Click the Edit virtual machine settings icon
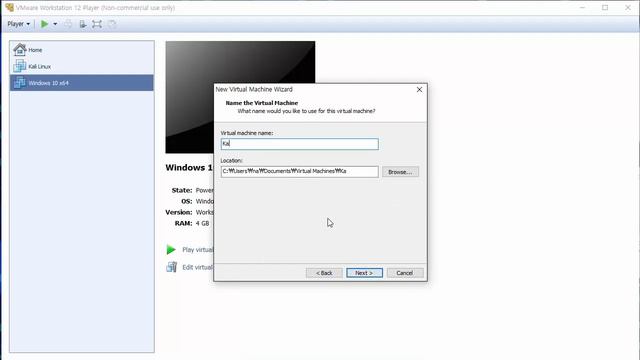The width and height of the screenshot is (640, 360). click(x=171, y=267)
